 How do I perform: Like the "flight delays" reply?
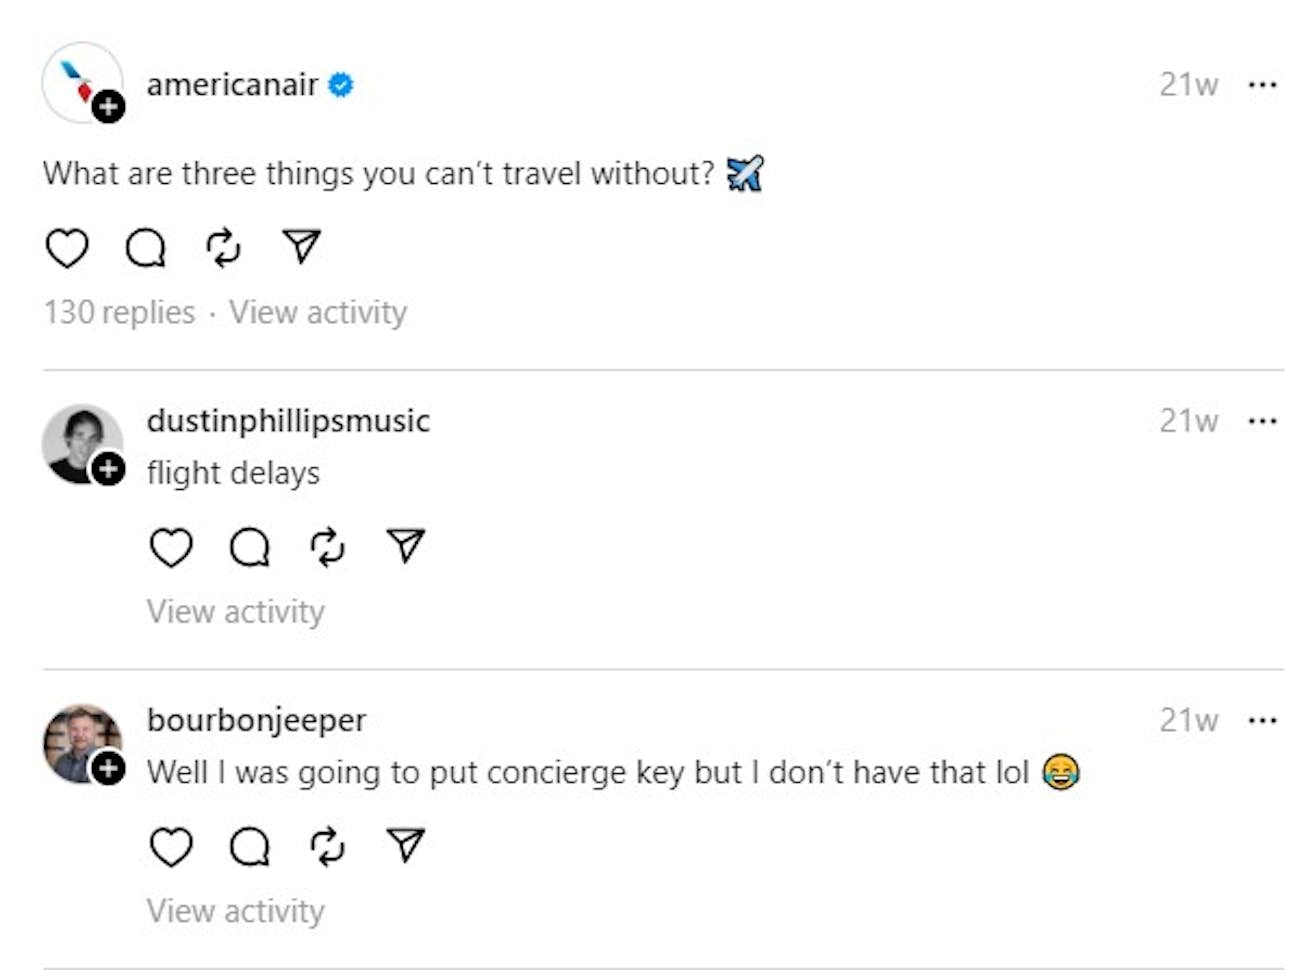171,547
